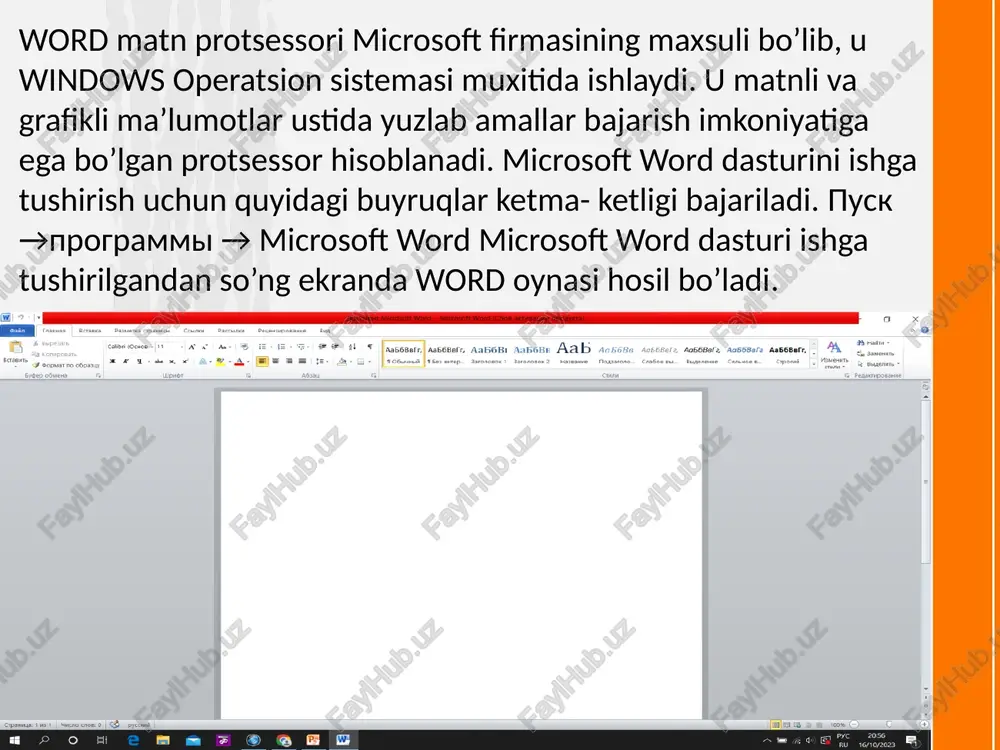1000x750 pixels.
Task: Click the Undo arrow in quick access
Action: (x=21, y=317)
